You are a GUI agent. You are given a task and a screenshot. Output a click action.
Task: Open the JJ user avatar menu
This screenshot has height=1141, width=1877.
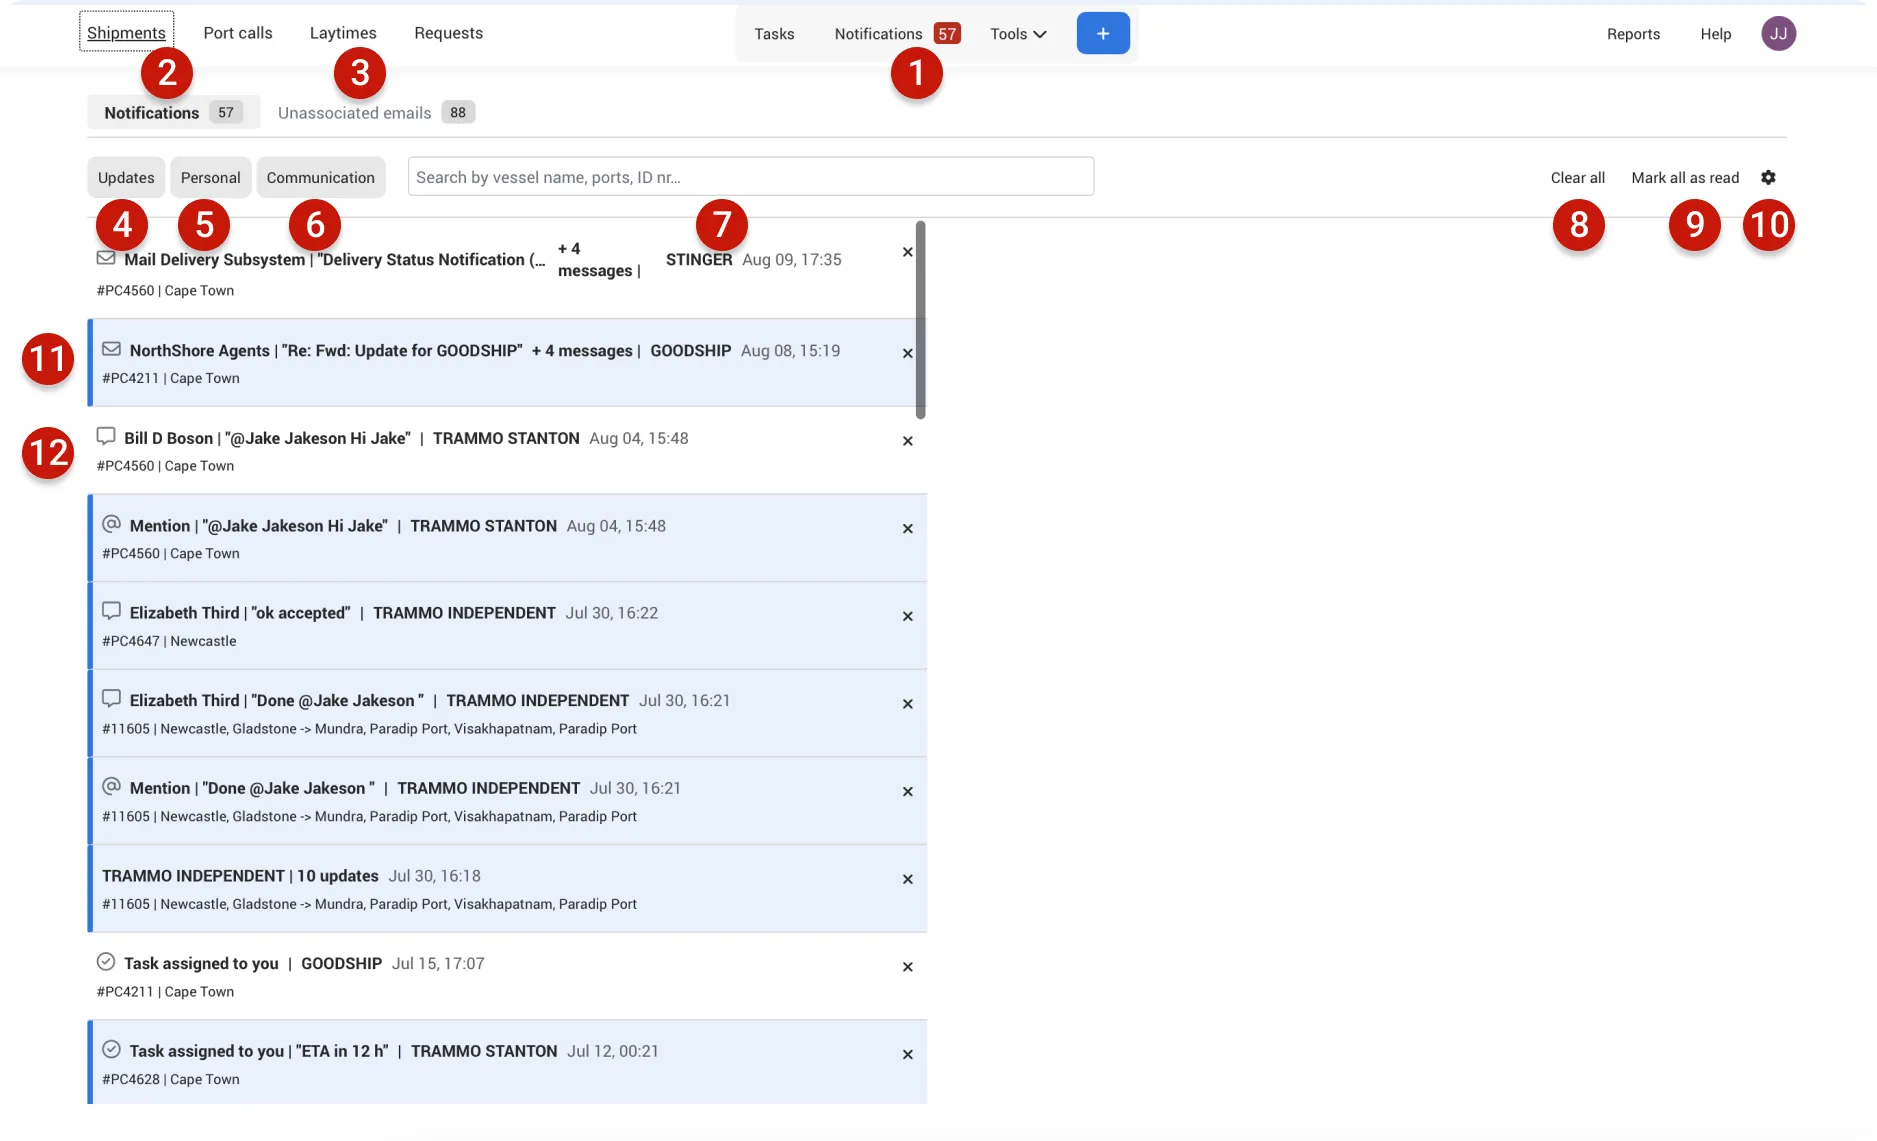[x=1778, y=33]
